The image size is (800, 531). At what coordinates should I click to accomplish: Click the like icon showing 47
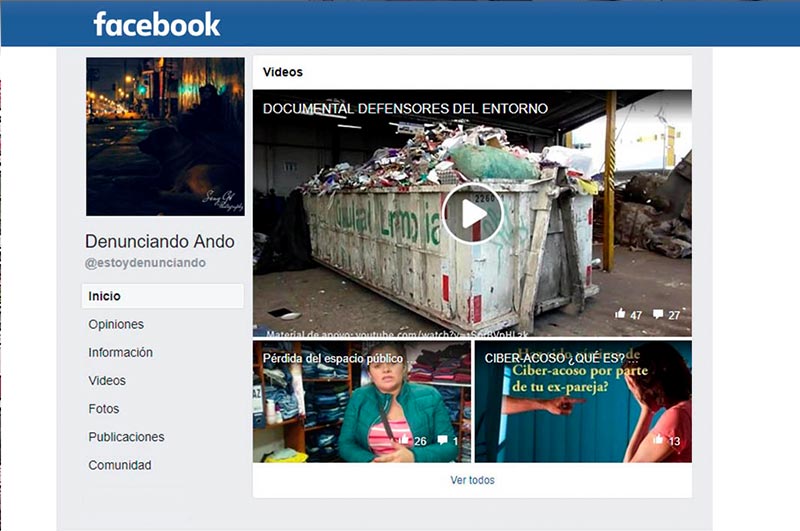click(x=620, y=314)
